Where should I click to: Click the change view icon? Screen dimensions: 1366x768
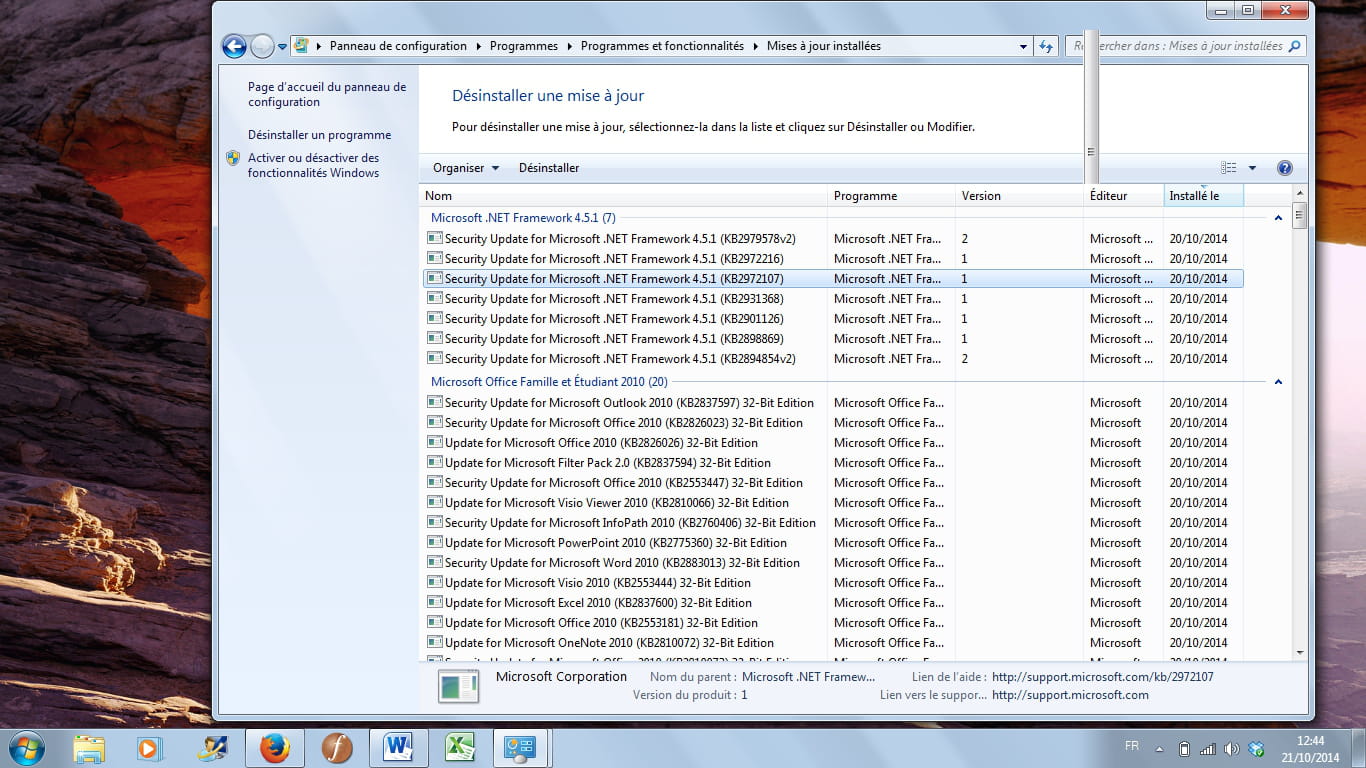[1228, 168]
